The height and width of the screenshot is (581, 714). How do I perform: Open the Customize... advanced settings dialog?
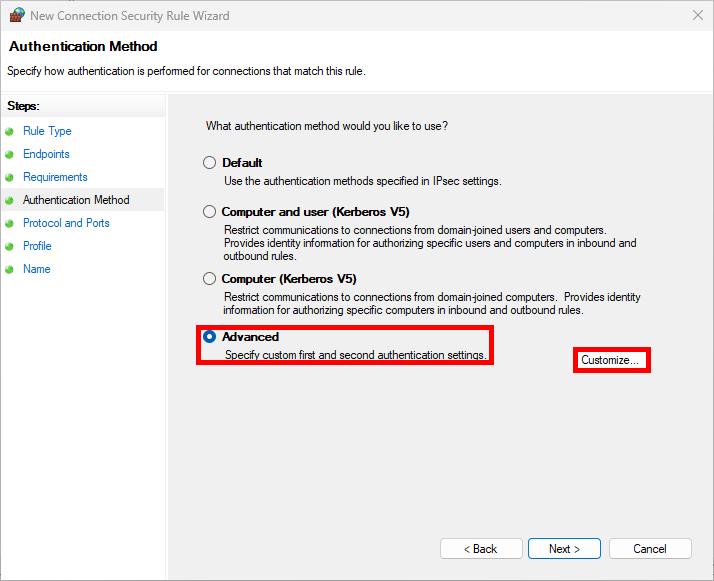pos(611,360)
